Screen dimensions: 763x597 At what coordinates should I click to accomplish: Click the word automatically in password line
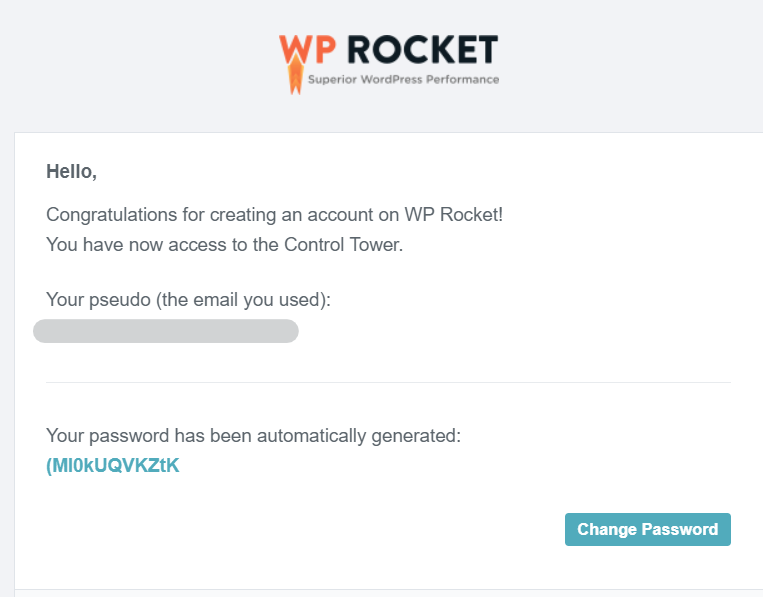point(311,436)
